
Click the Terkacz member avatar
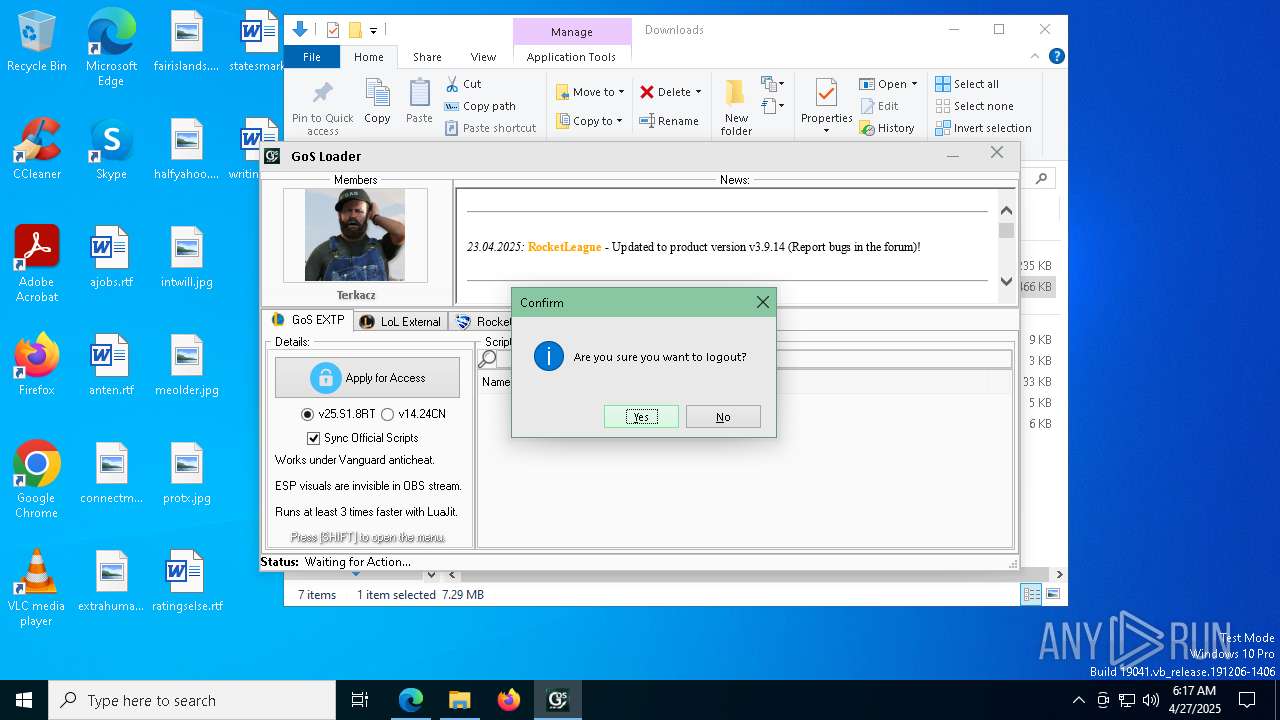[x=355, y=235]
